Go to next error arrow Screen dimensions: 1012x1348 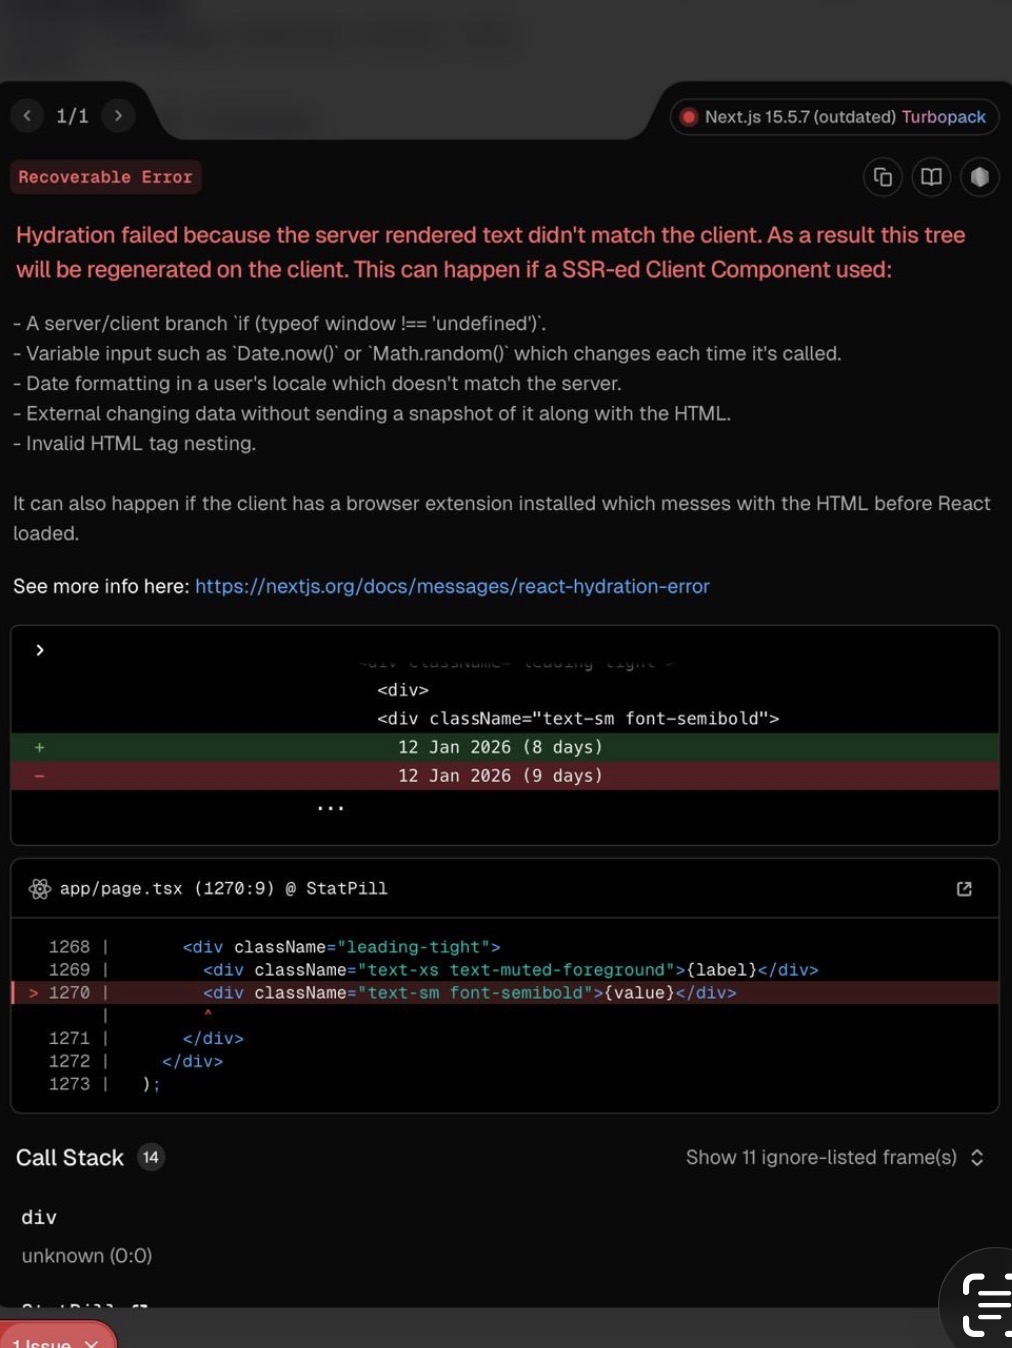pyautogui.click(x=118, y=116)
